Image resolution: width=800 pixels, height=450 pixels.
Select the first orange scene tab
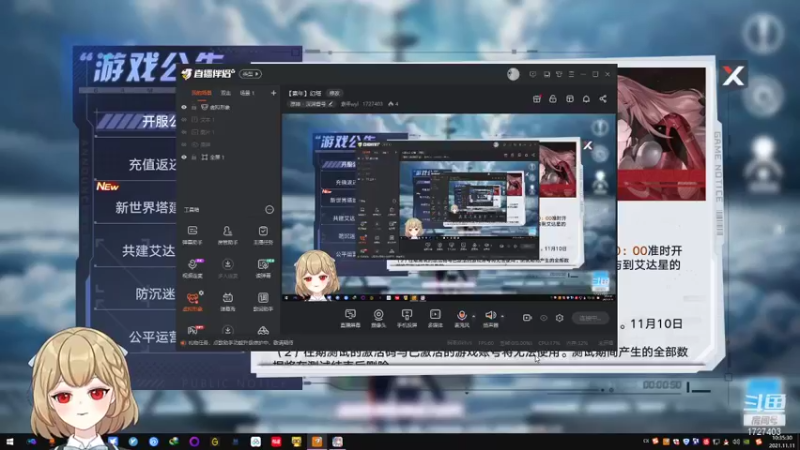tap(202, 93)
